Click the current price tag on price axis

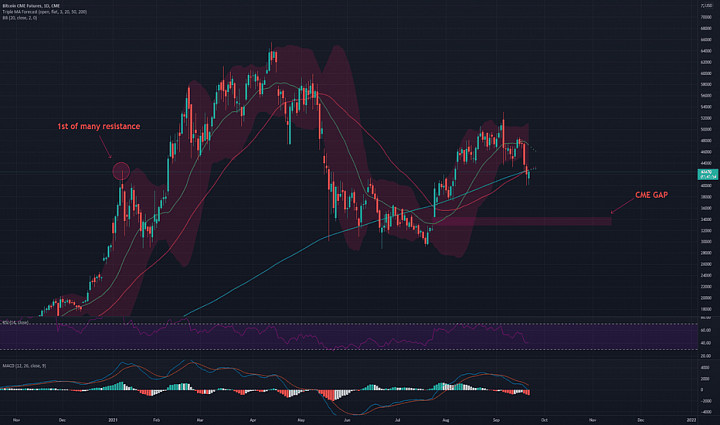tap(708, 174)
